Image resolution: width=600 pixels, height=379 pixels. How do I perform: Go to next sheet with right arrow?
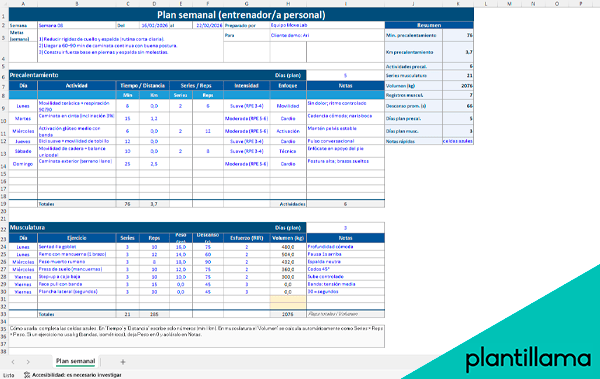(x=28, y=362)
